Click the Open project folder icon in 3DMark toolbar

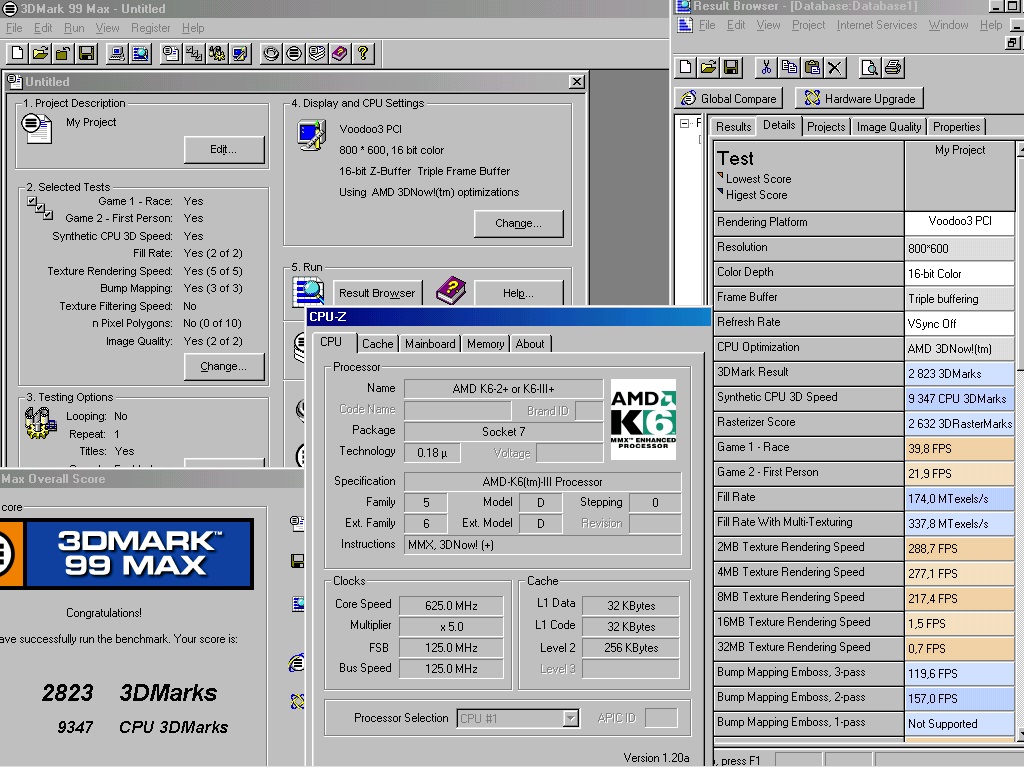pos(40,54)
